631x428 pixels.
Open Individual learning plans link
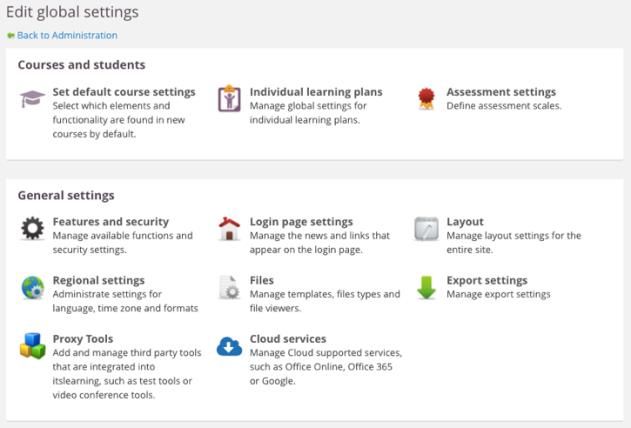coord(316,92)
